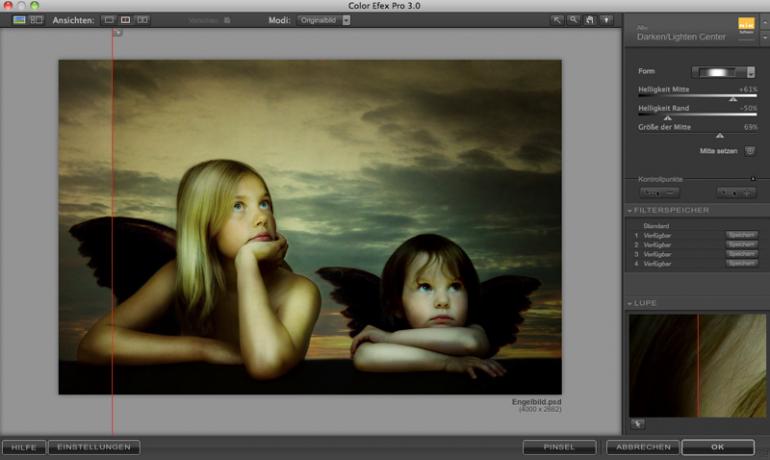770x460 pixels.
Task: Confirm with the OK button
Action: tap(718, 447)
